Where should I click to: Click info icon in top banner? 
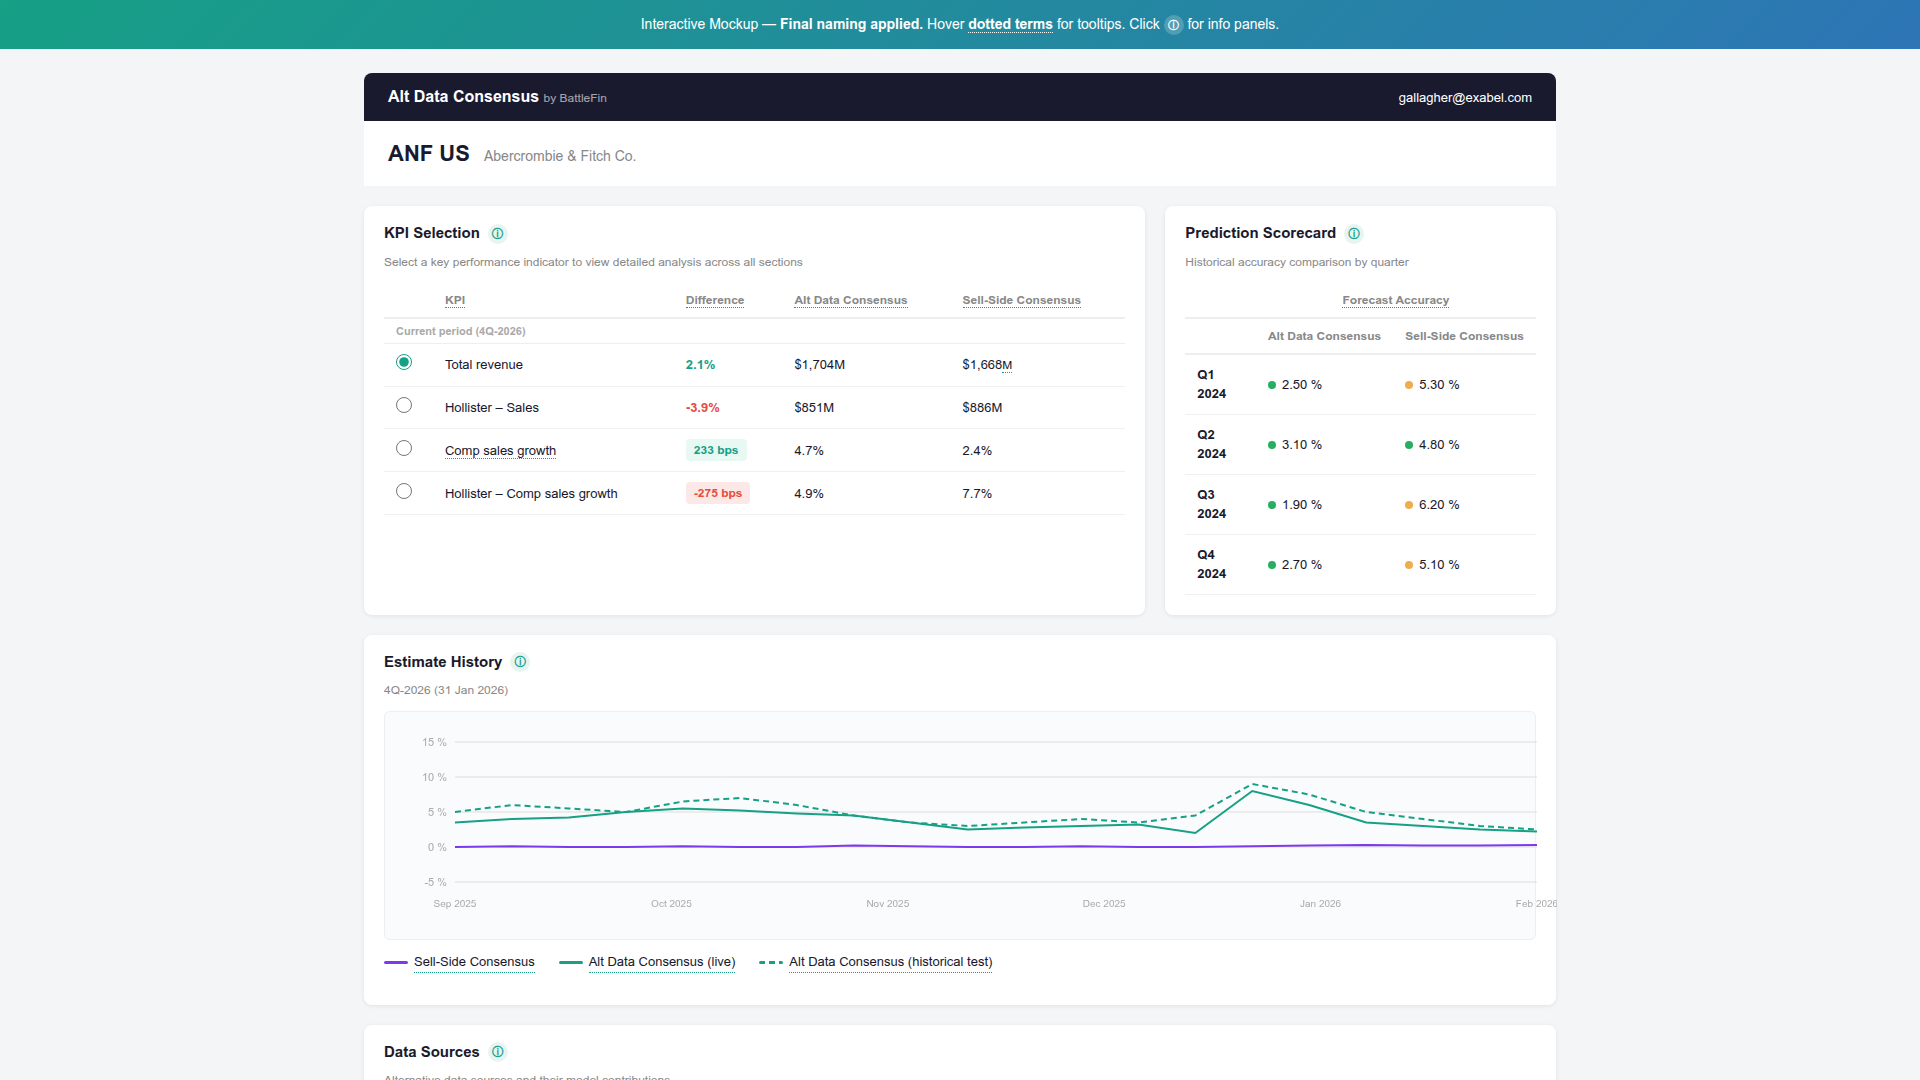(x=1174, y=25)
